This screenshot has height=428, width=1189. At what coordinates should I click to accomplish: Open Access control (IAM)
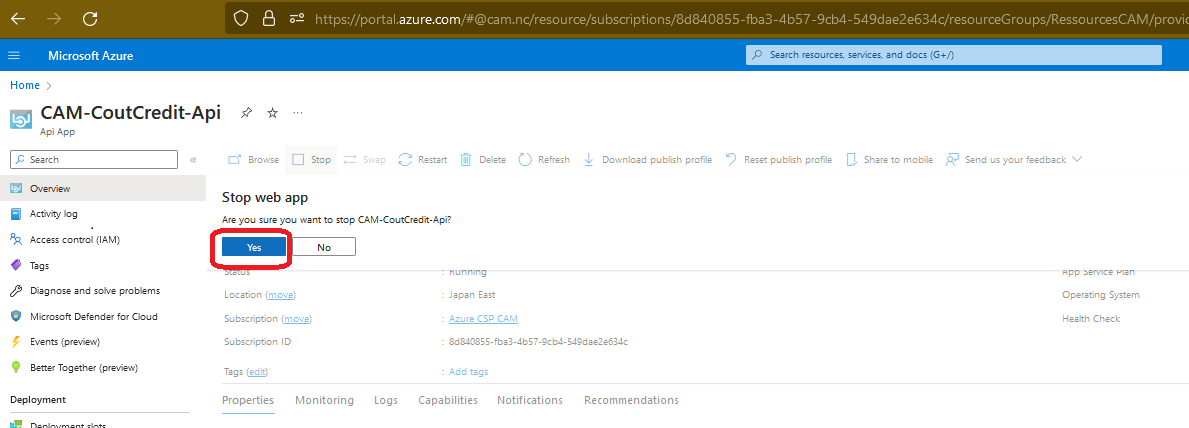tap(75, 239)
